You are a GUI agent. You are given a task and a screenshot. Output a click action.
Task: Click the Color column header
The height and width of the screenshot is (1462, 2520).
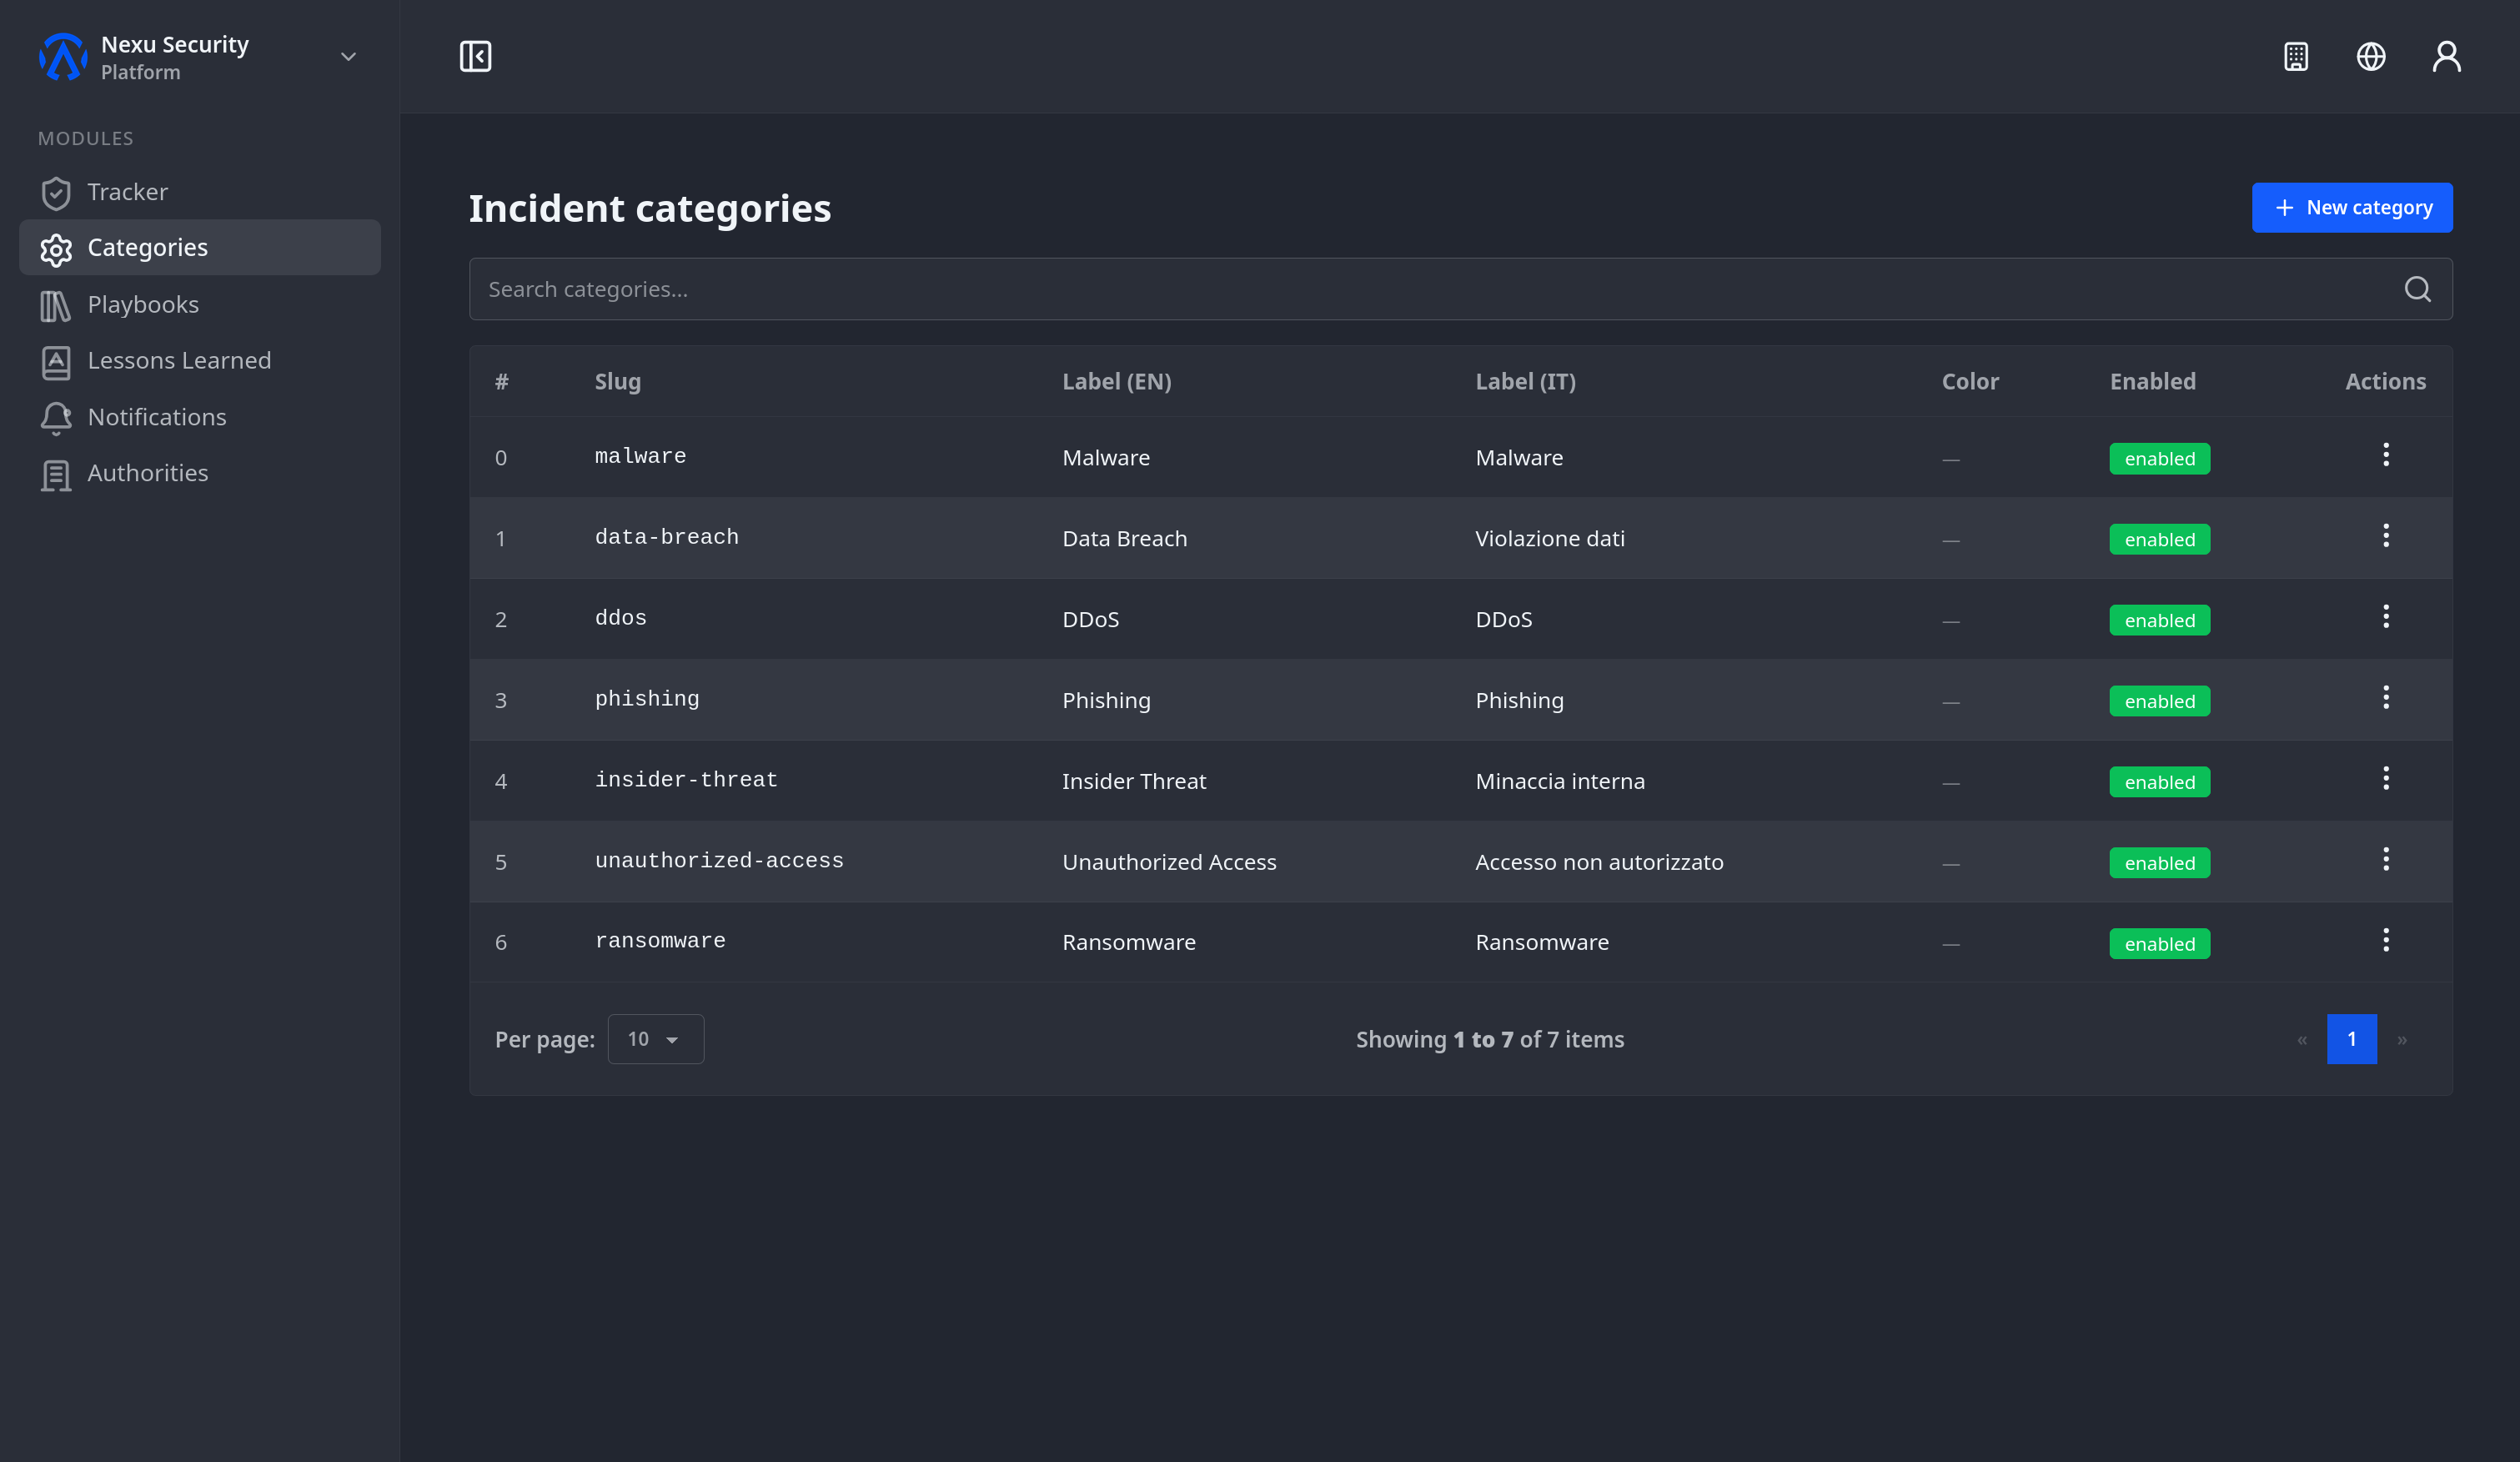click(1970, 382)
